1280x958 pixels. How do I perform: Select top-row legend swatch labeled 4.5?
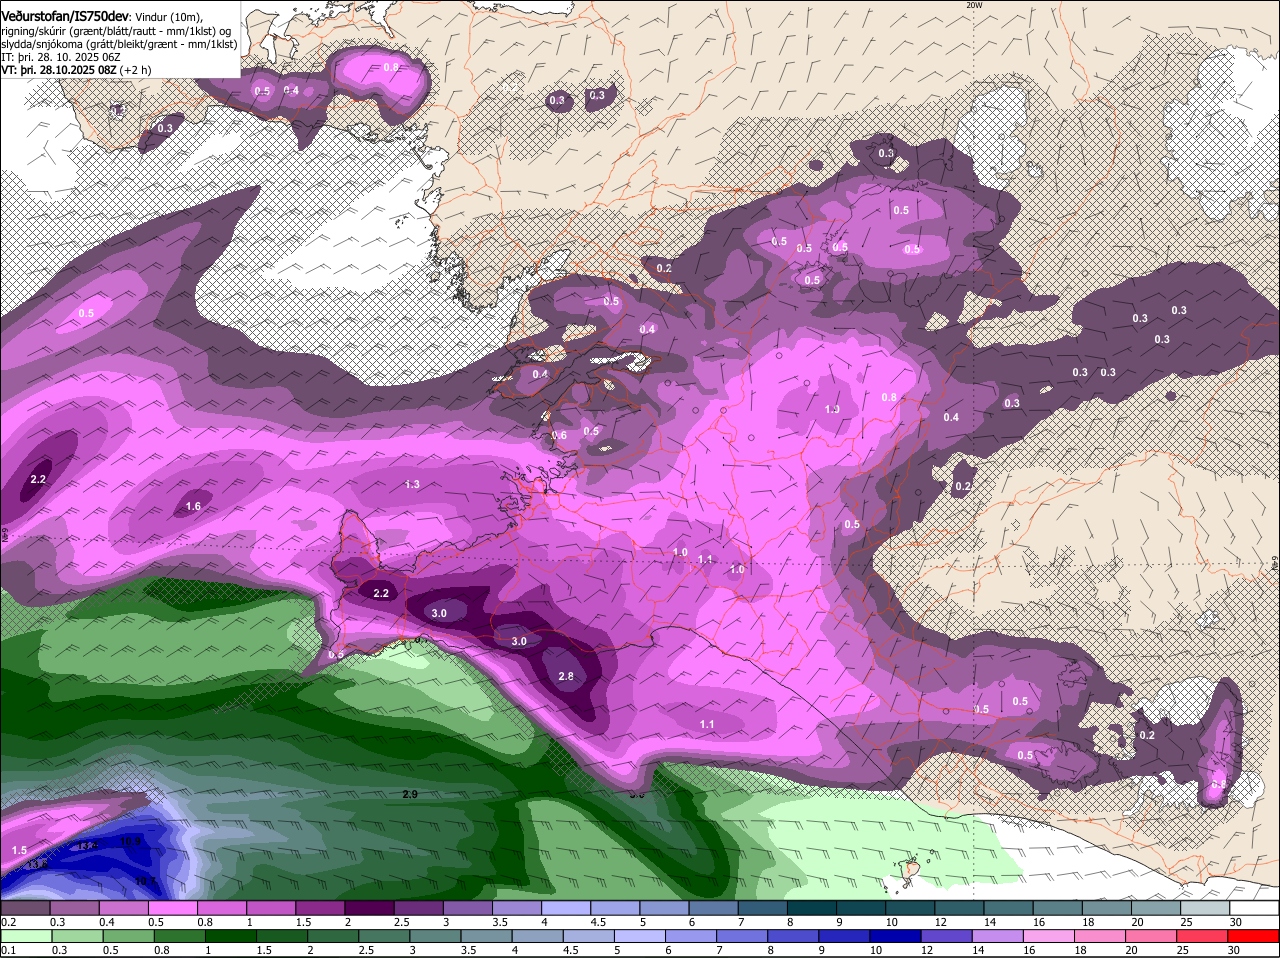(x=615, y=907)
